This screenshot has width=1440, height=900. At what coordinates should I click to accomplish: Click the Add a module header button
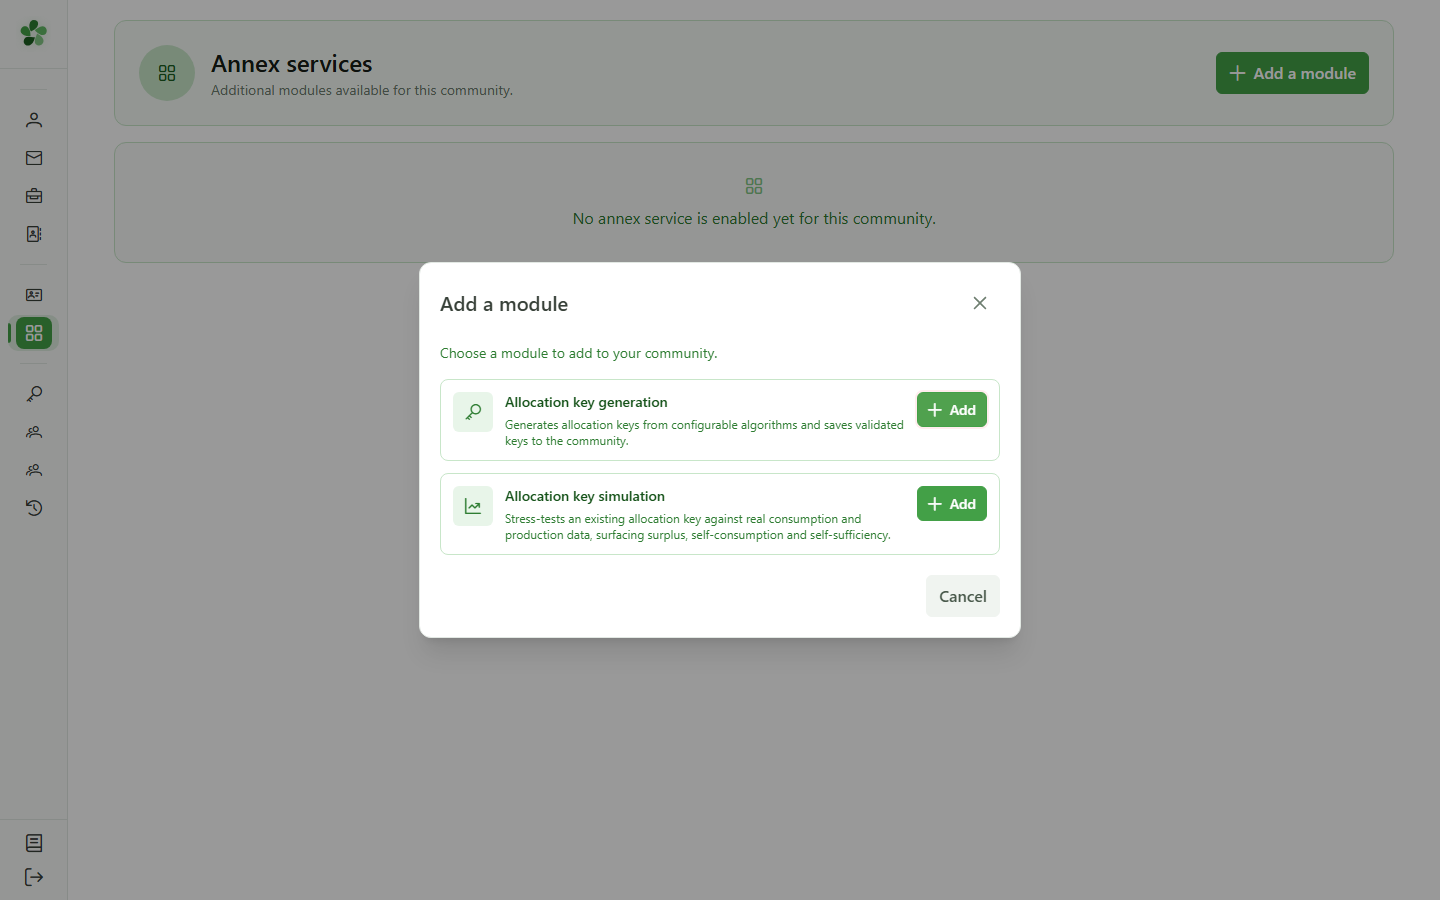tap(1292, 73)
